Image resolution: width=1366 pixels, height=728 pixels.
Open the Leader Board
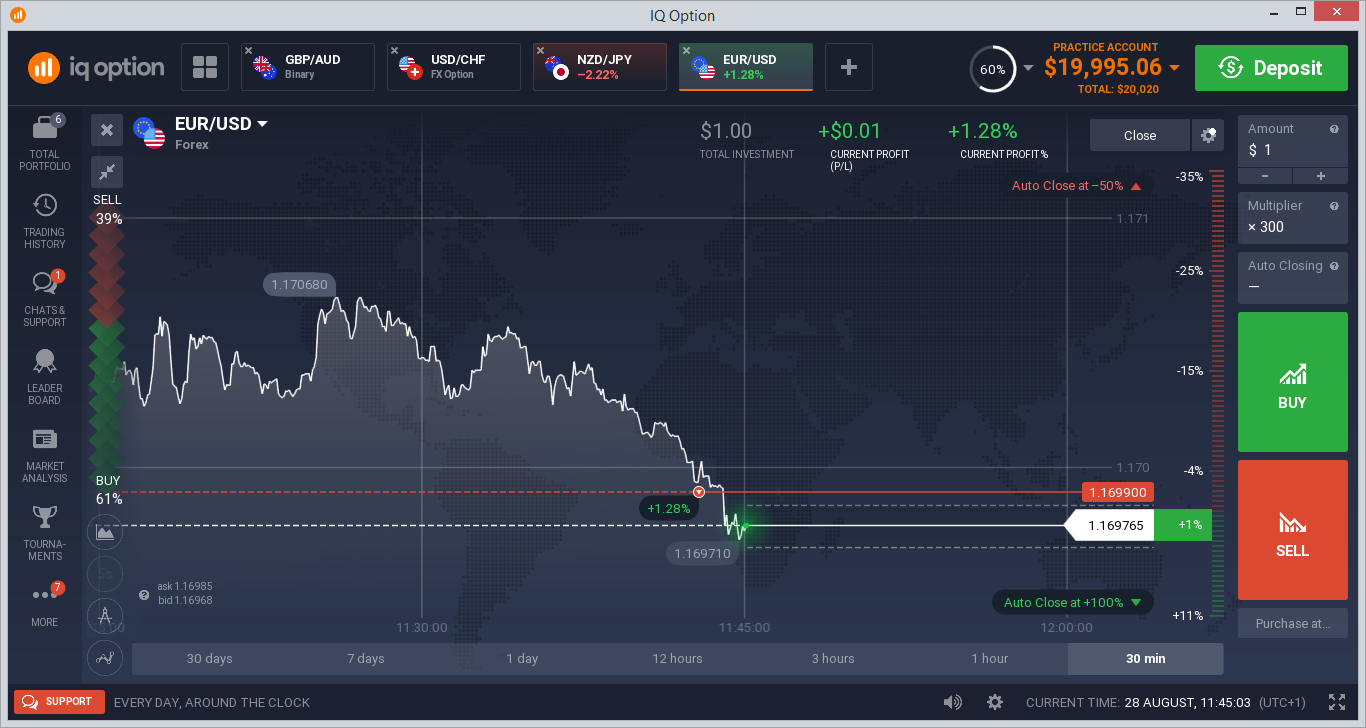pos(44,377)
